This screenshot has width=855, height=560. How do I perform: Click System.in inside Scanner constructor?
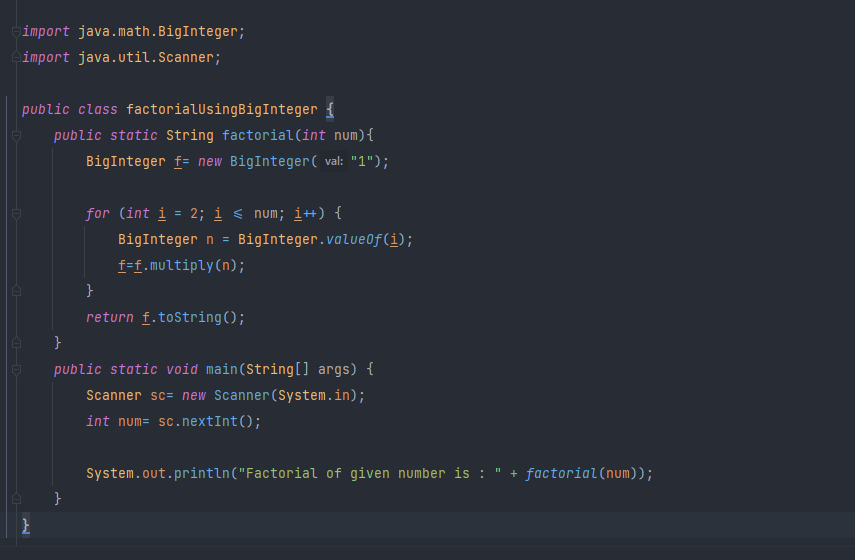[314, 395]
